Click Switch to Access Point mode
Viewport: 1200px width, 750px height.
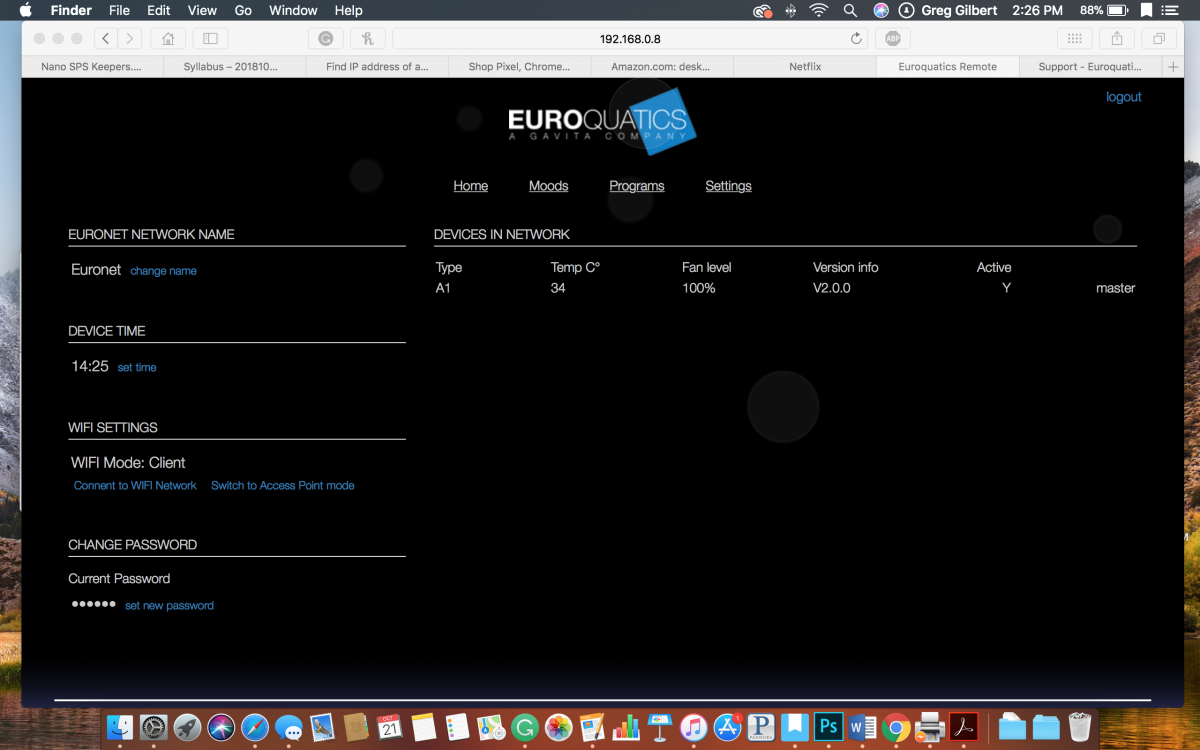[x=283, y=486]
